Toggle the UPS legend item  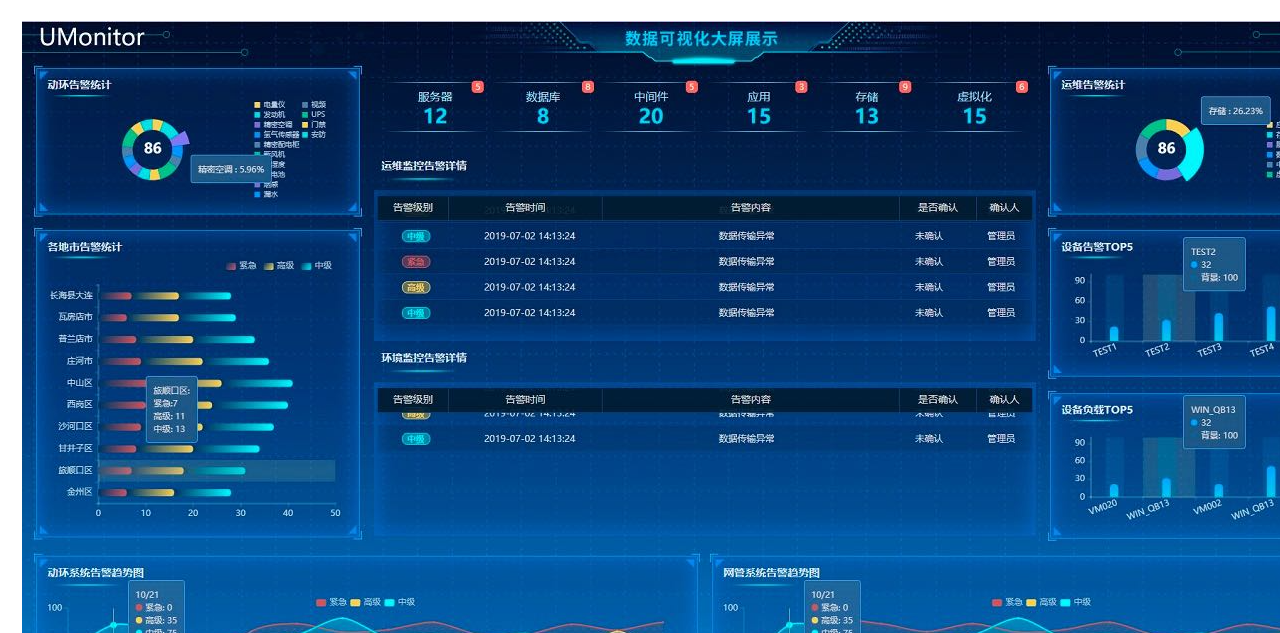coord(313,114)
